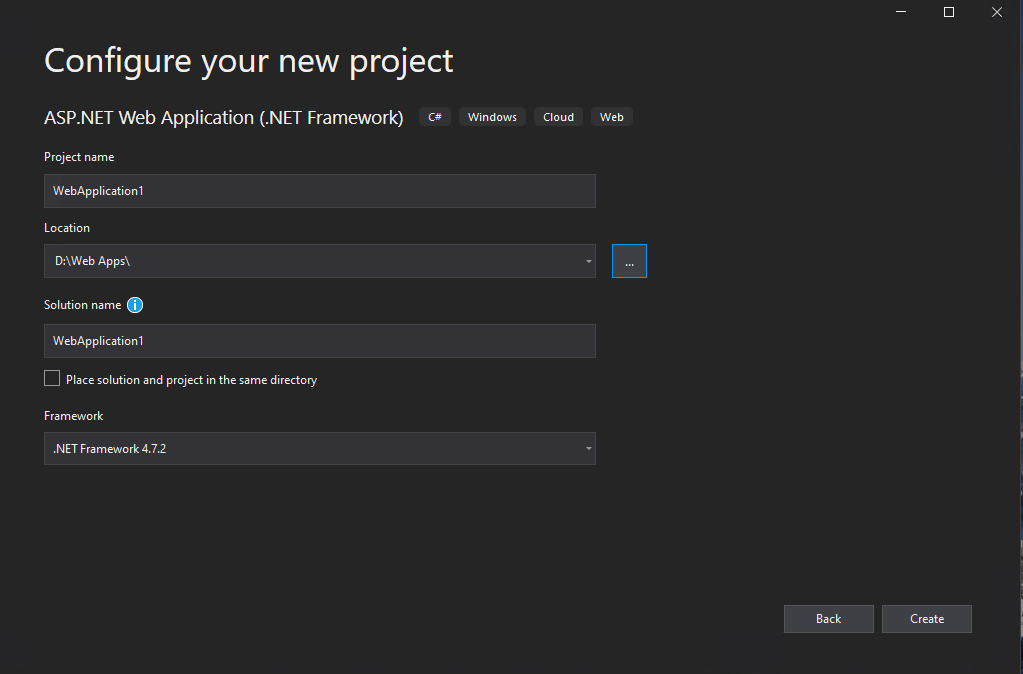Open the Location dropdown arrow
The height and width of the screenshot is (674, 1023).
588,261
